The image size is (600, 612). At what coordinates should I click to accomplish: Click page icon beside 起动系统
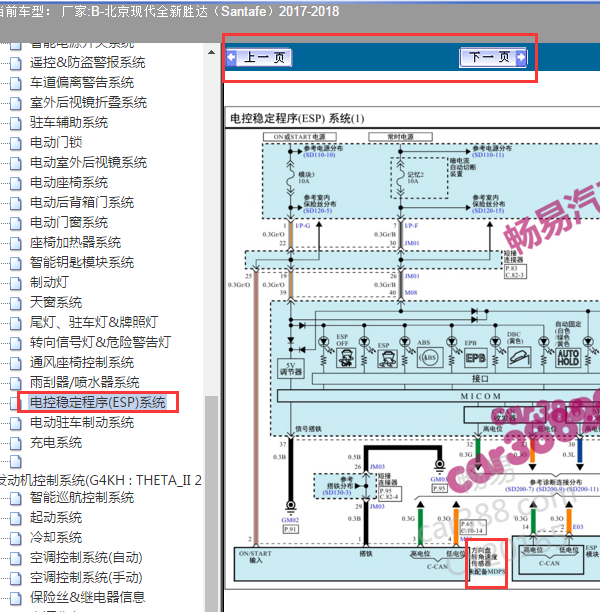pyautogui.click(x=16, y=518)
